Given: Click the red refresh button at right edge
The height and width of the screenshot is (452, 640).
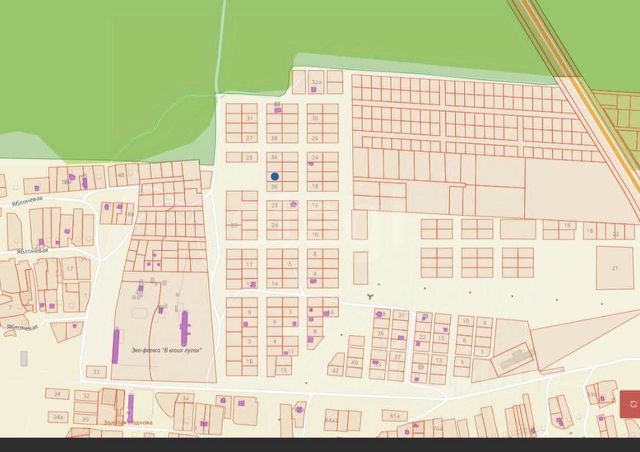Looking at the screenshot, I should (x=631, y=404).
